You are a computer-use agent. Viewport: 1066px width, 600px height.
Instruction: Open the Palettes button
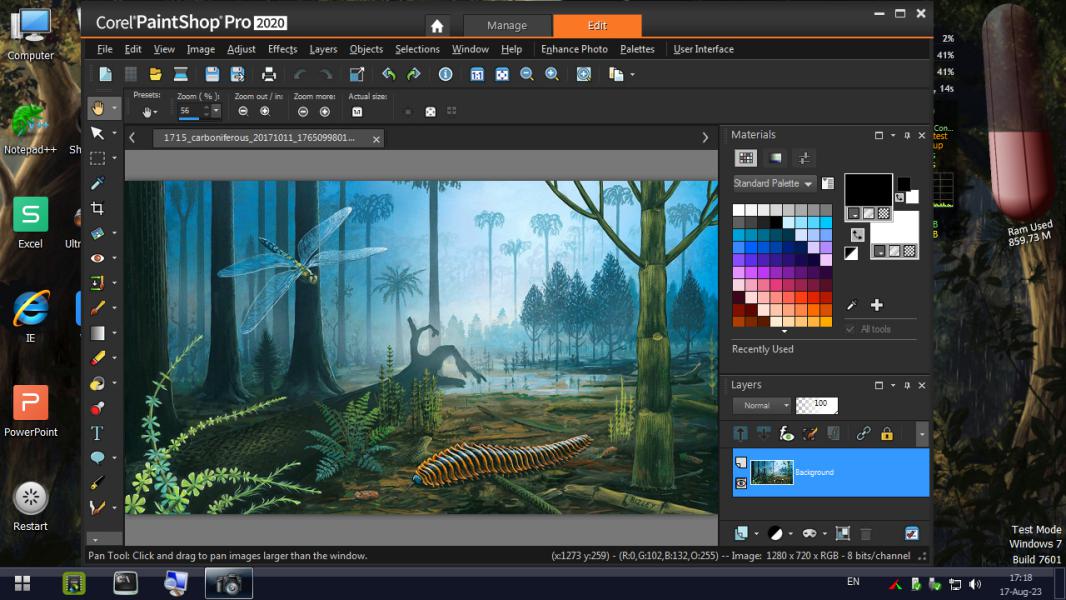point(637,49)
